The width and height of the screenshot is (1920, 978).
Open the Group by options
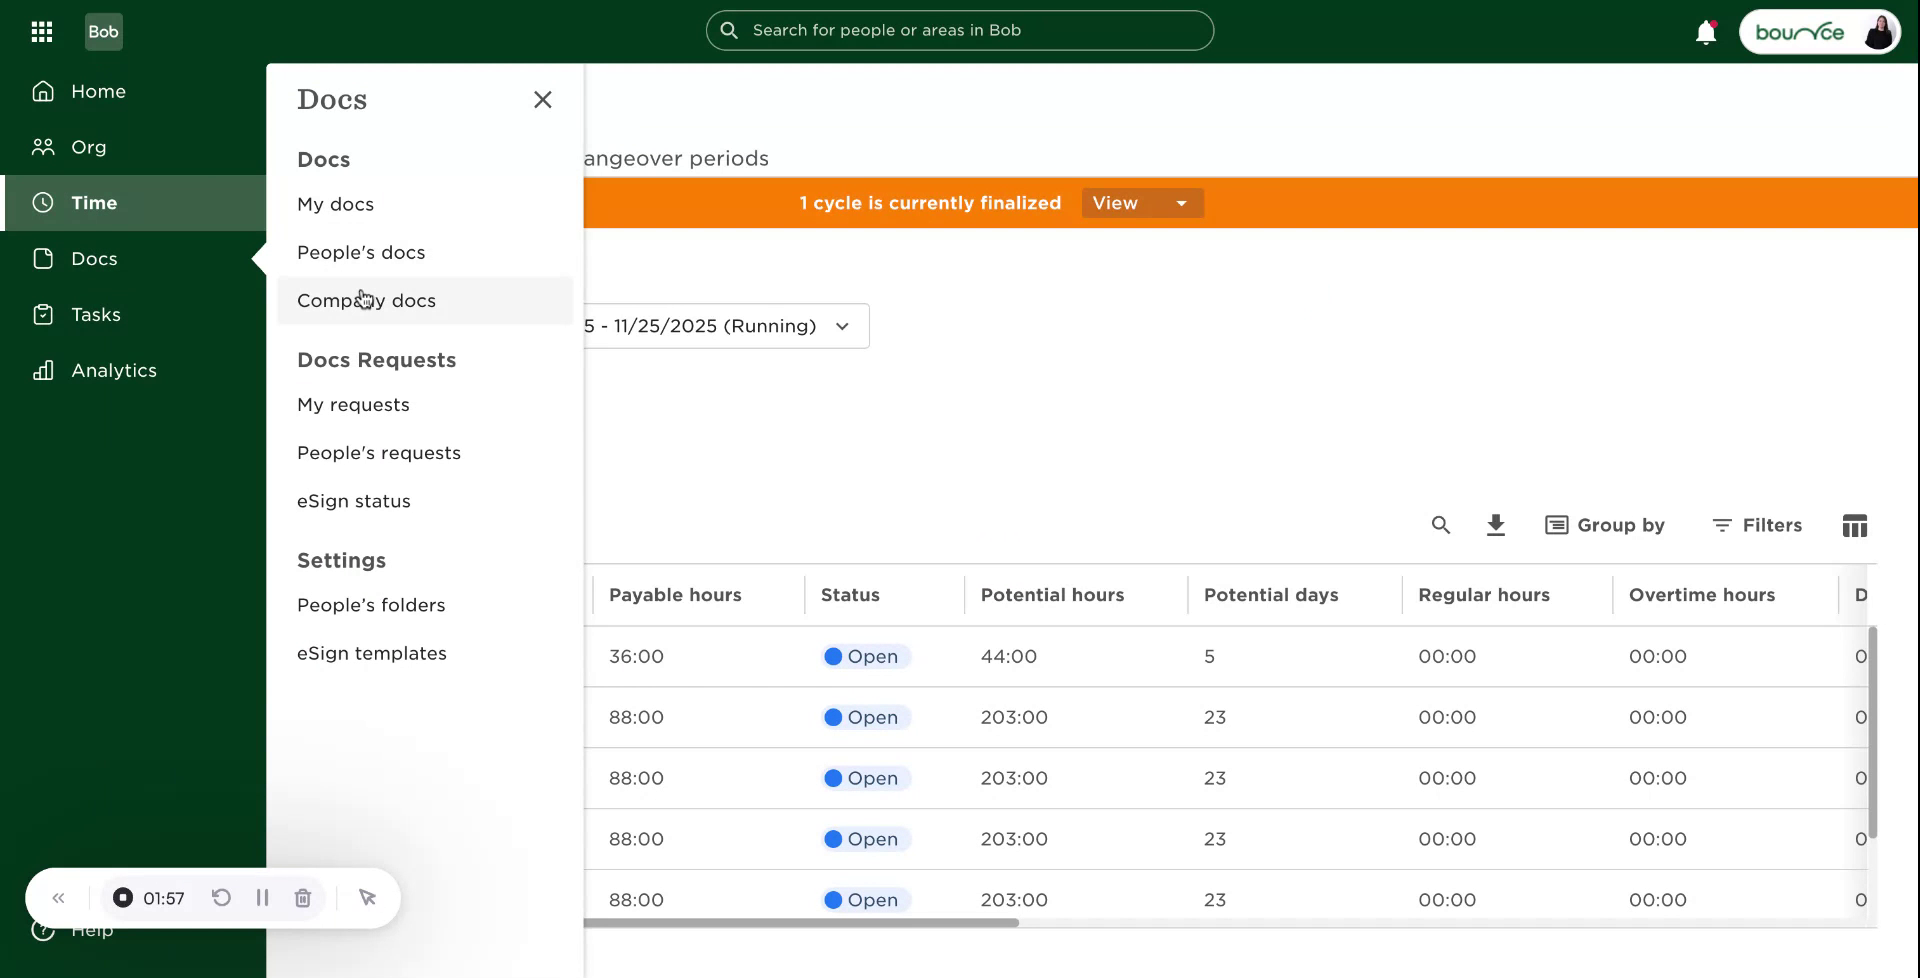tap(1605, 525)
